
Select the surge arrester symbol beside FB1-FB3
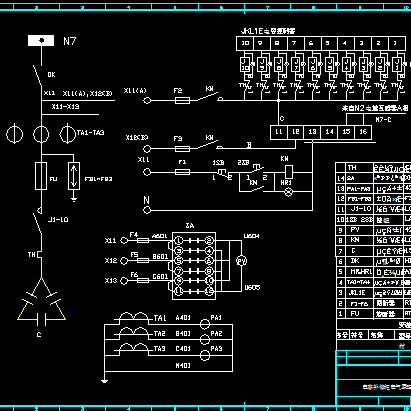tap(74, 176)
